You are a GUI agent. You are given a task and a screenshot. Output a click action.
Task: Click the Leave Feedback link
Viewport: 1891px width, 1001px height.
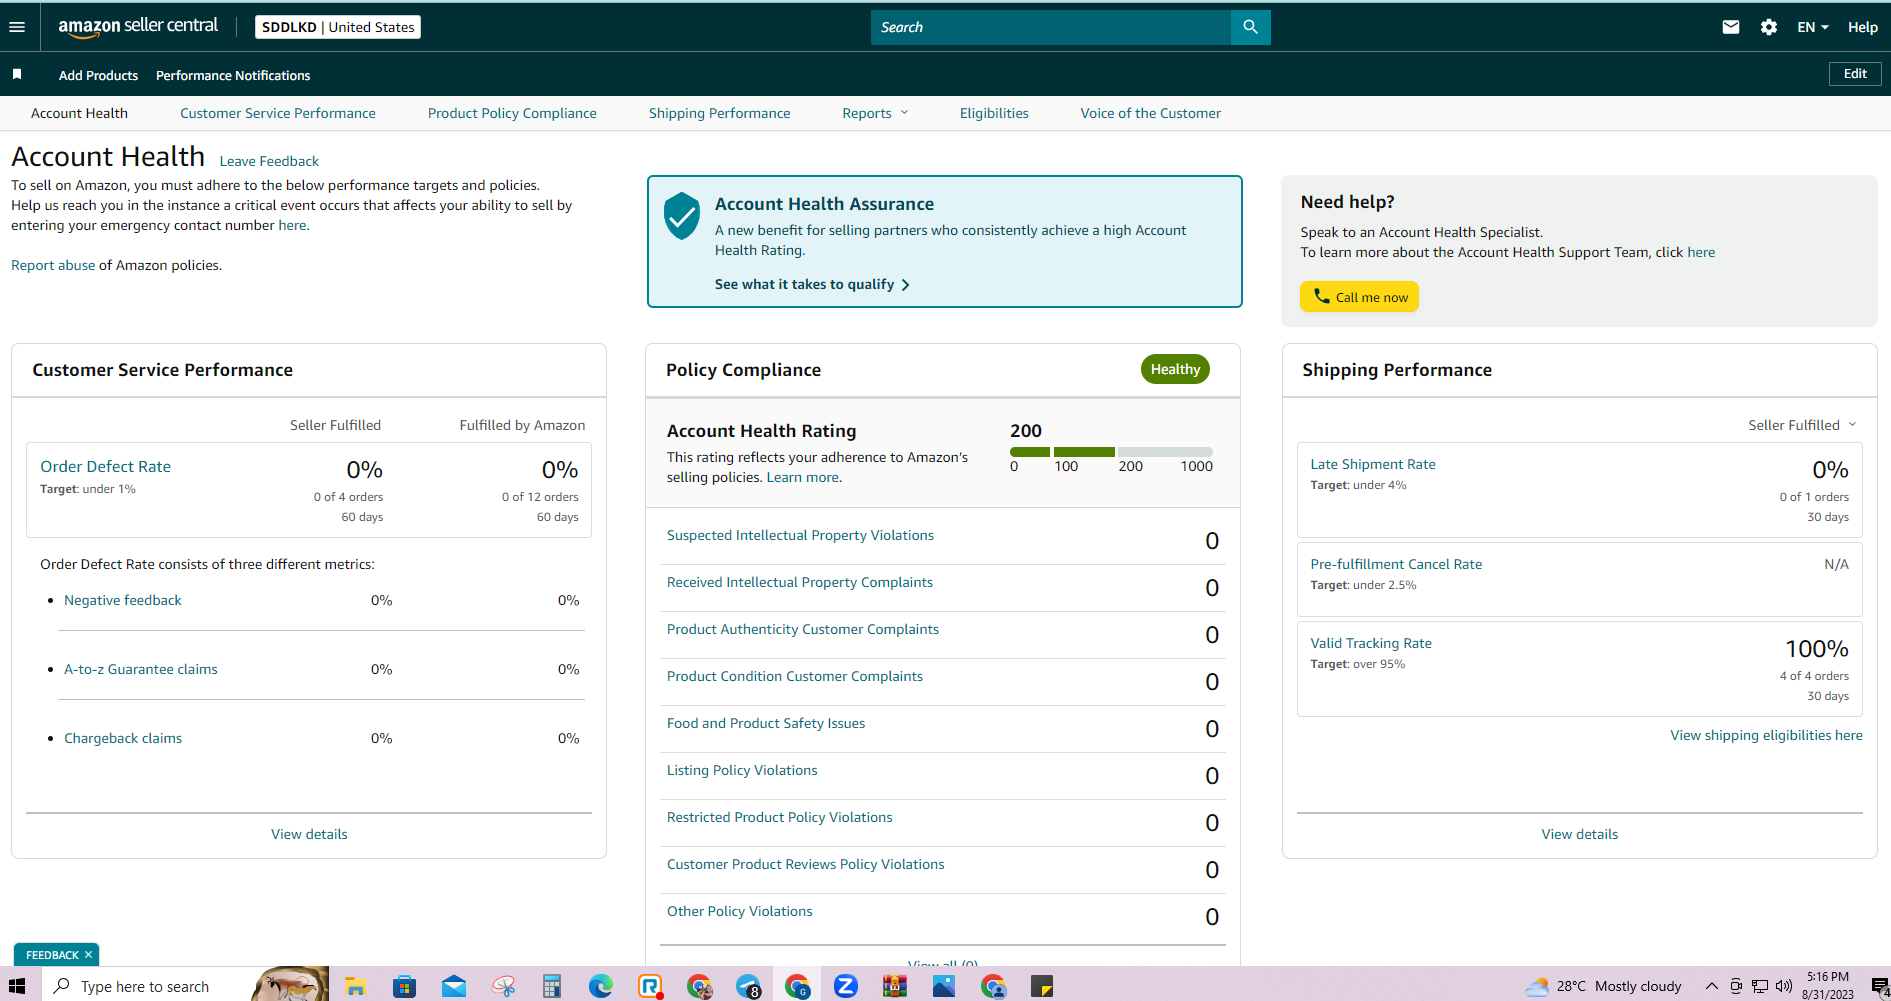(x=269, y=161)
